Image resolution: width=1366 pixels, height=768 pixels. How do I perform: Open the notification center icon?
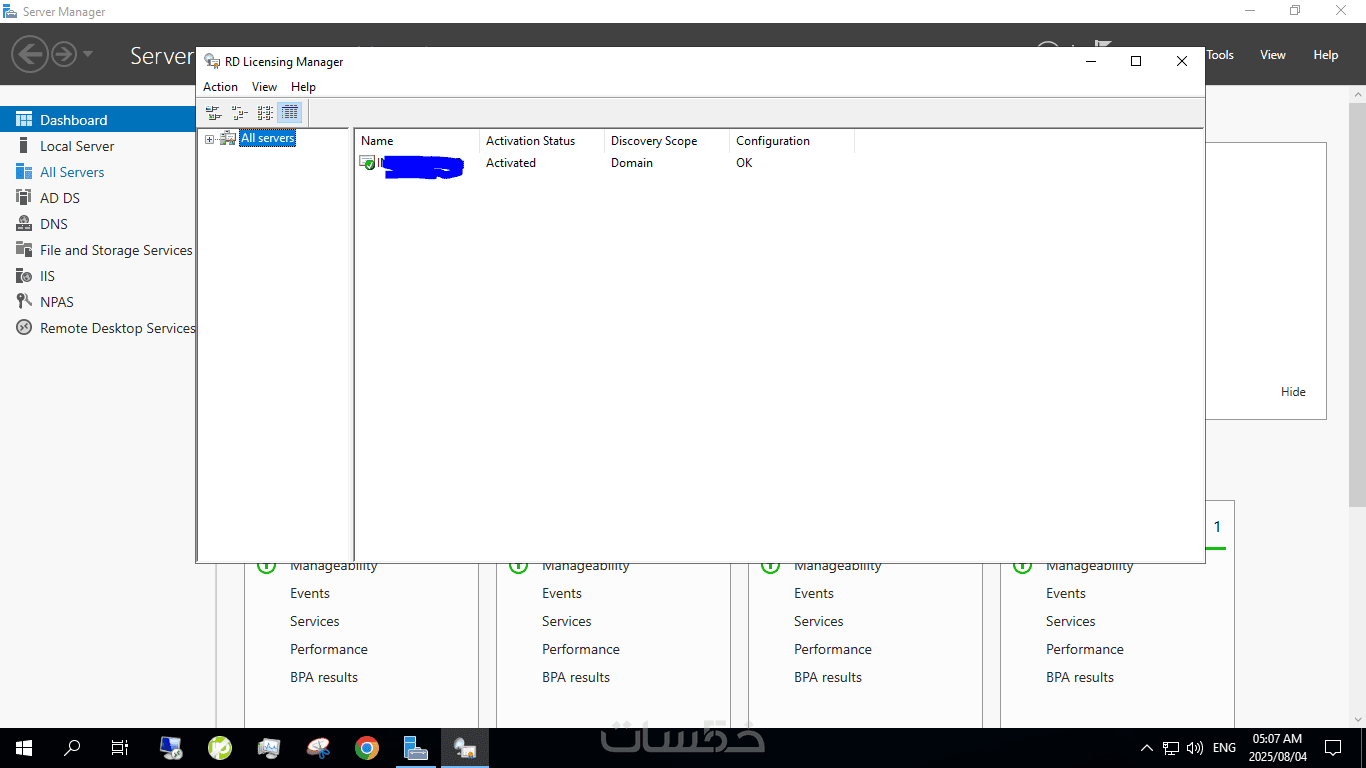point(1332,748)
